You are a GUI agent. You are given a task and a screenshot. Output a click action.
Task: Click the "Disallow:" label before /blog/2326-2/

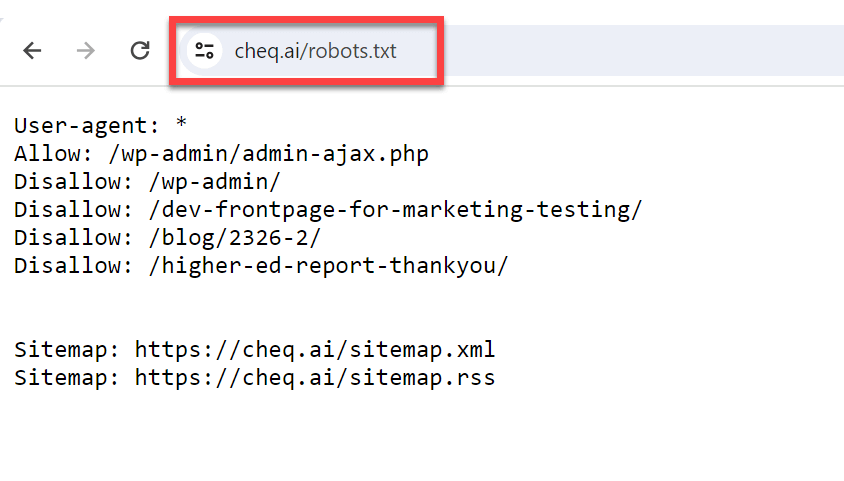pyautogui.click(x=73, y=237)
